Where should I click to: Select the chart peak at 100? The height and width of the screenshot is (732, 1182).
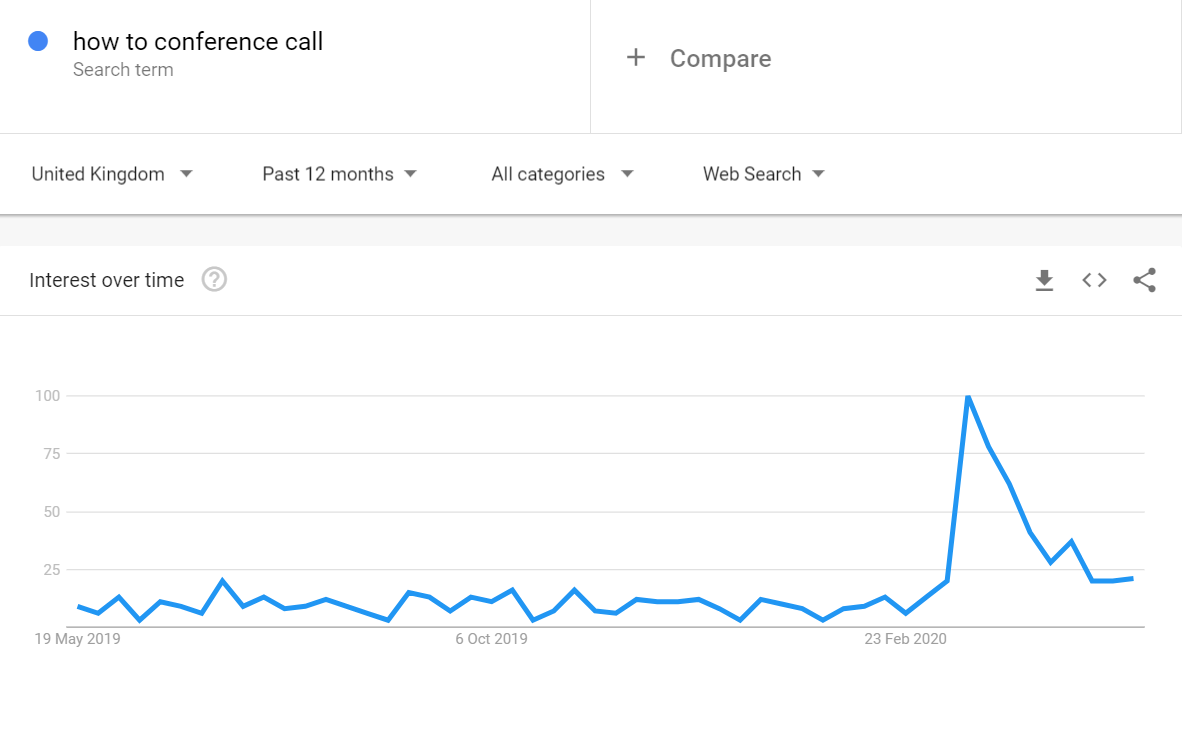click(968, 397)
